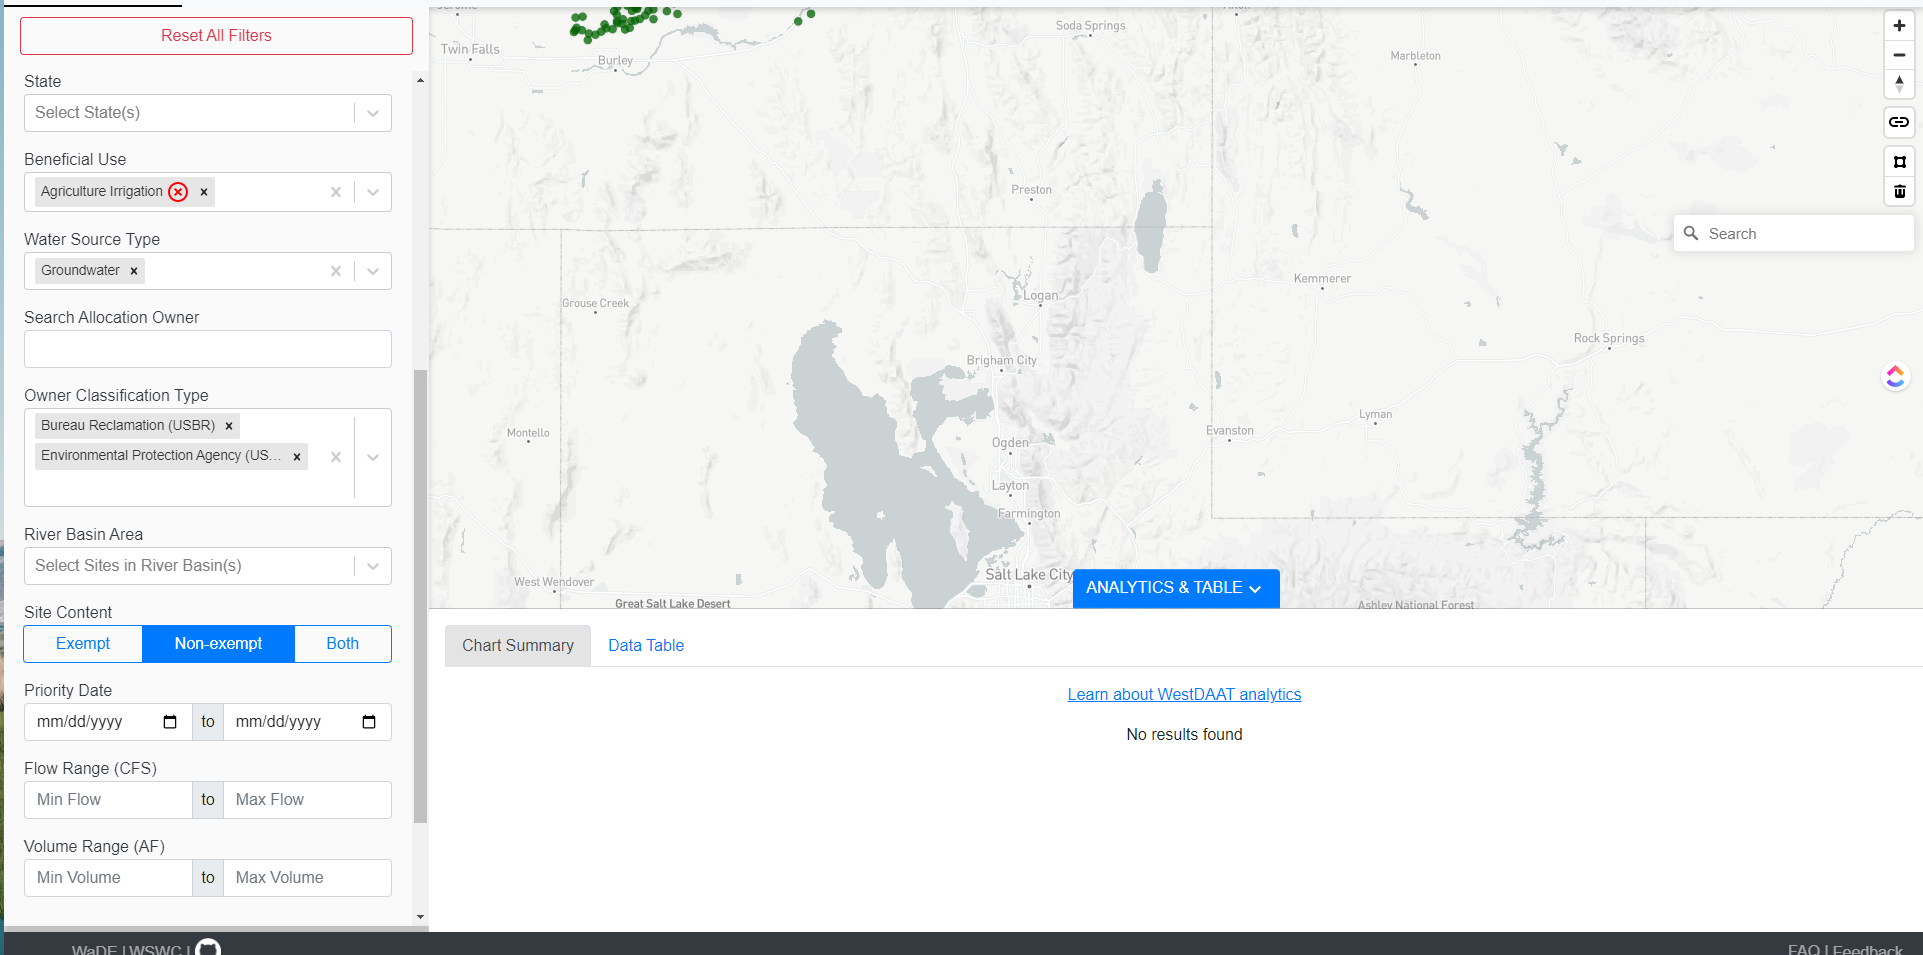This screenshot has height=955, width=1923.
Task: Open the Chart Summary tab
Action: (517, 645)
